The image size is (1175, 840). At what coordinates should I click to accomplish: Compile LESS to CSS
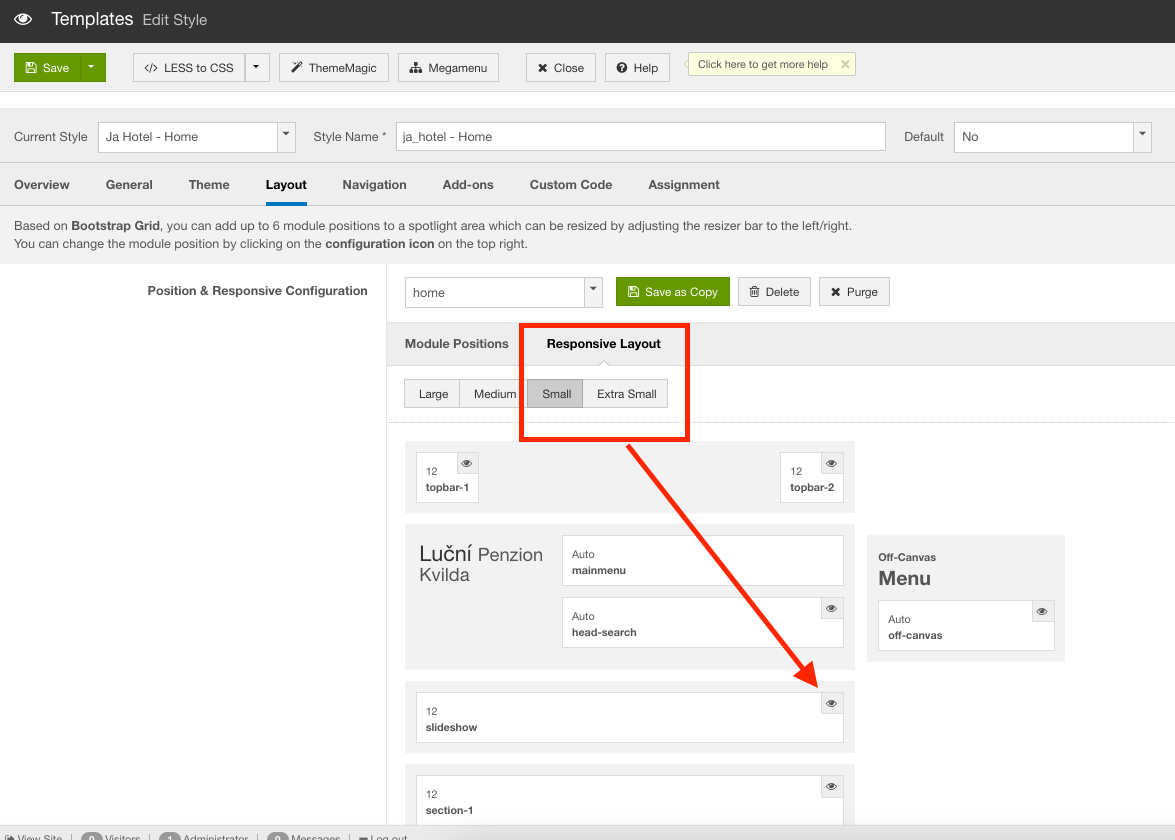[189, 68]
